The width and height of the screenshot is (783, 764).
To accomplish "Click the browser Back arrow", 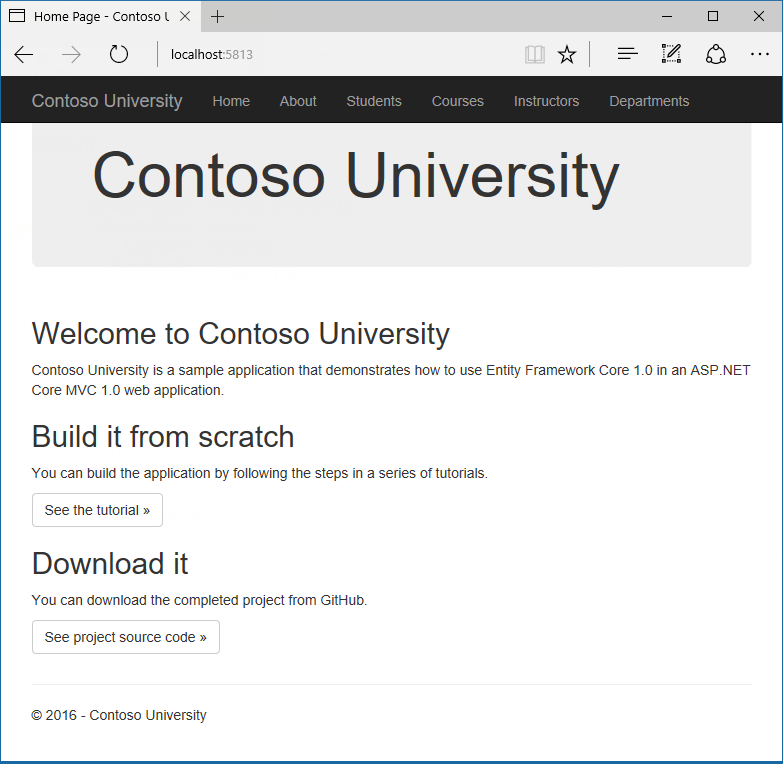I will [x=24, y=54].
